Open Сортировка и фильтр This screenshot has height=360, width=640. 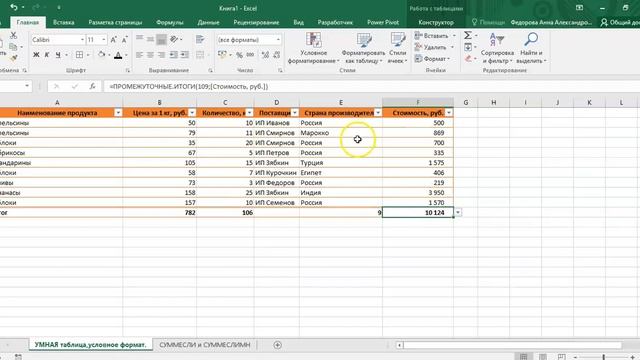(x=497, y=48)
